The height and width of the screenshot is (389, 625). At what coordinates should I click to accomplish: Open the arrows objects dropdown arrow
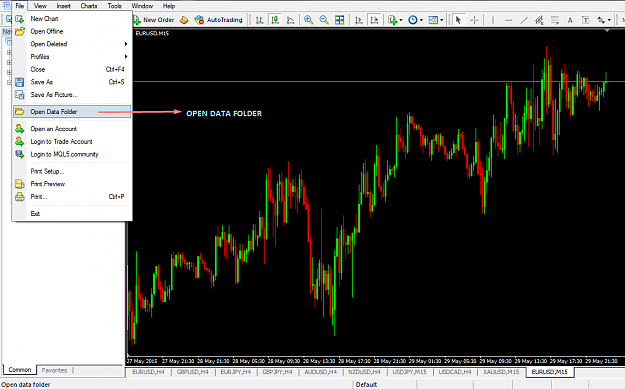point(609,20)
